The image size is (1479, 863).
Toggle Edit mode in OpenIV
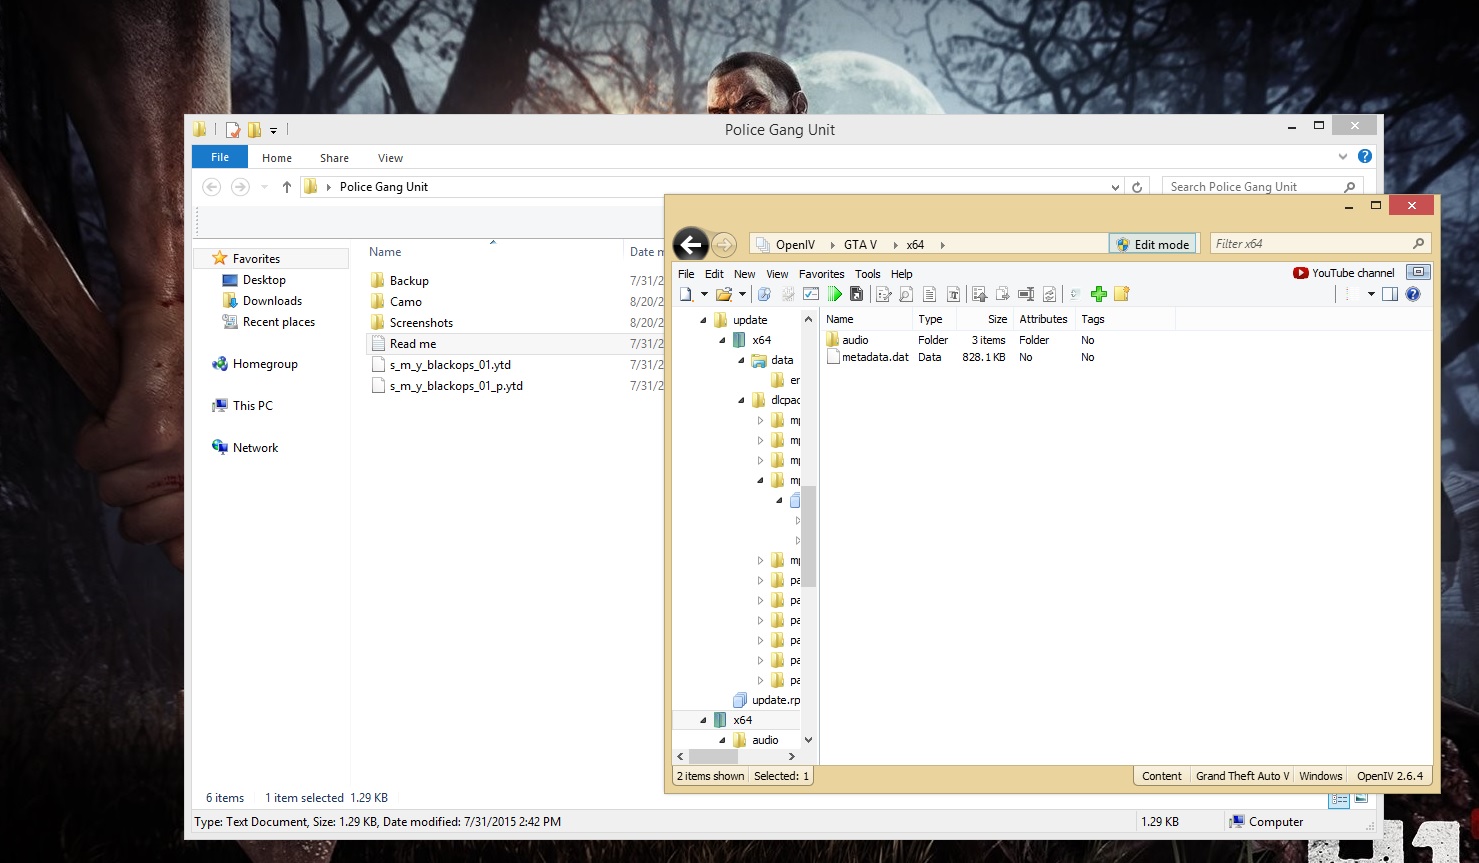(x=1152, y=244)
